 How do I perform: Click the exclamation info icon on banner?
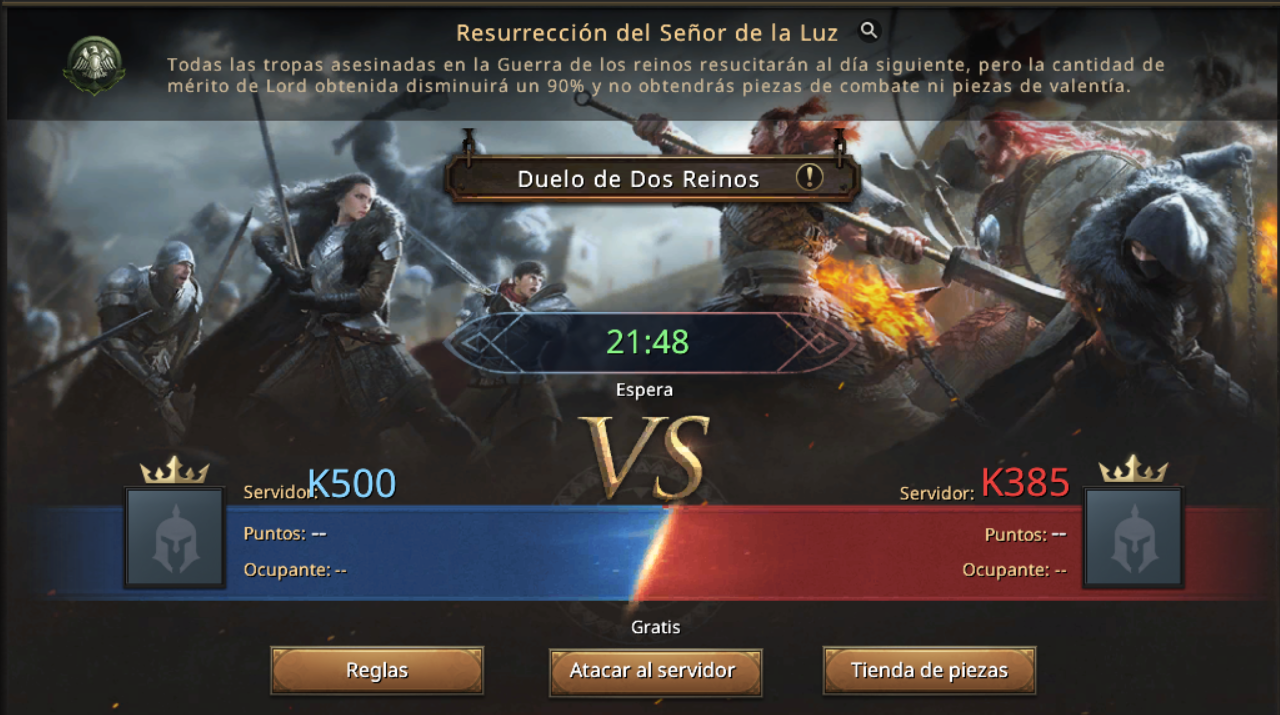[809, 178]
